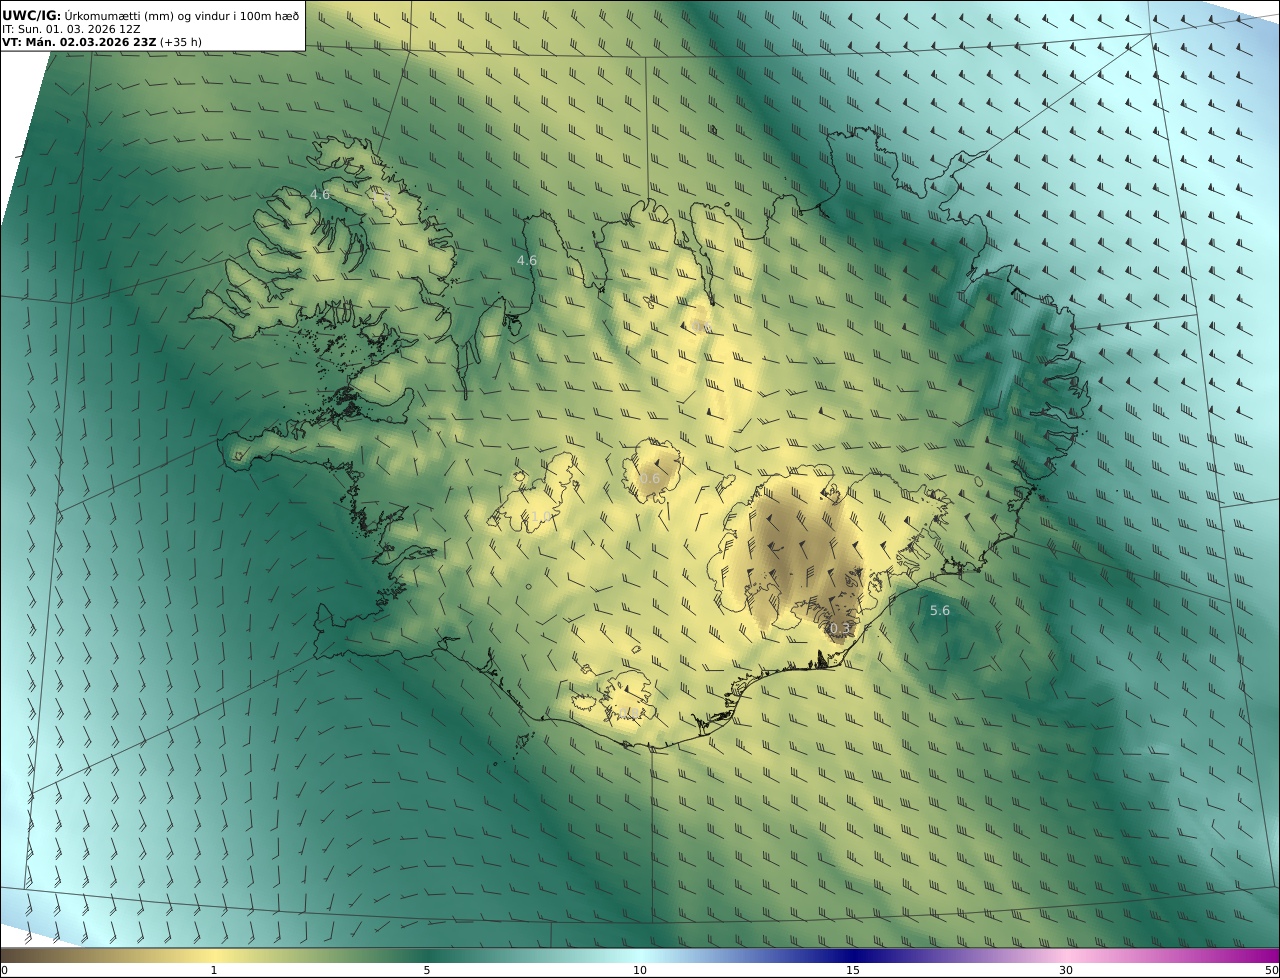This screenshot has height=978, width=1280.
Task: Click the 5.6 value offshore southeast
Action: (x=940, y=610)
